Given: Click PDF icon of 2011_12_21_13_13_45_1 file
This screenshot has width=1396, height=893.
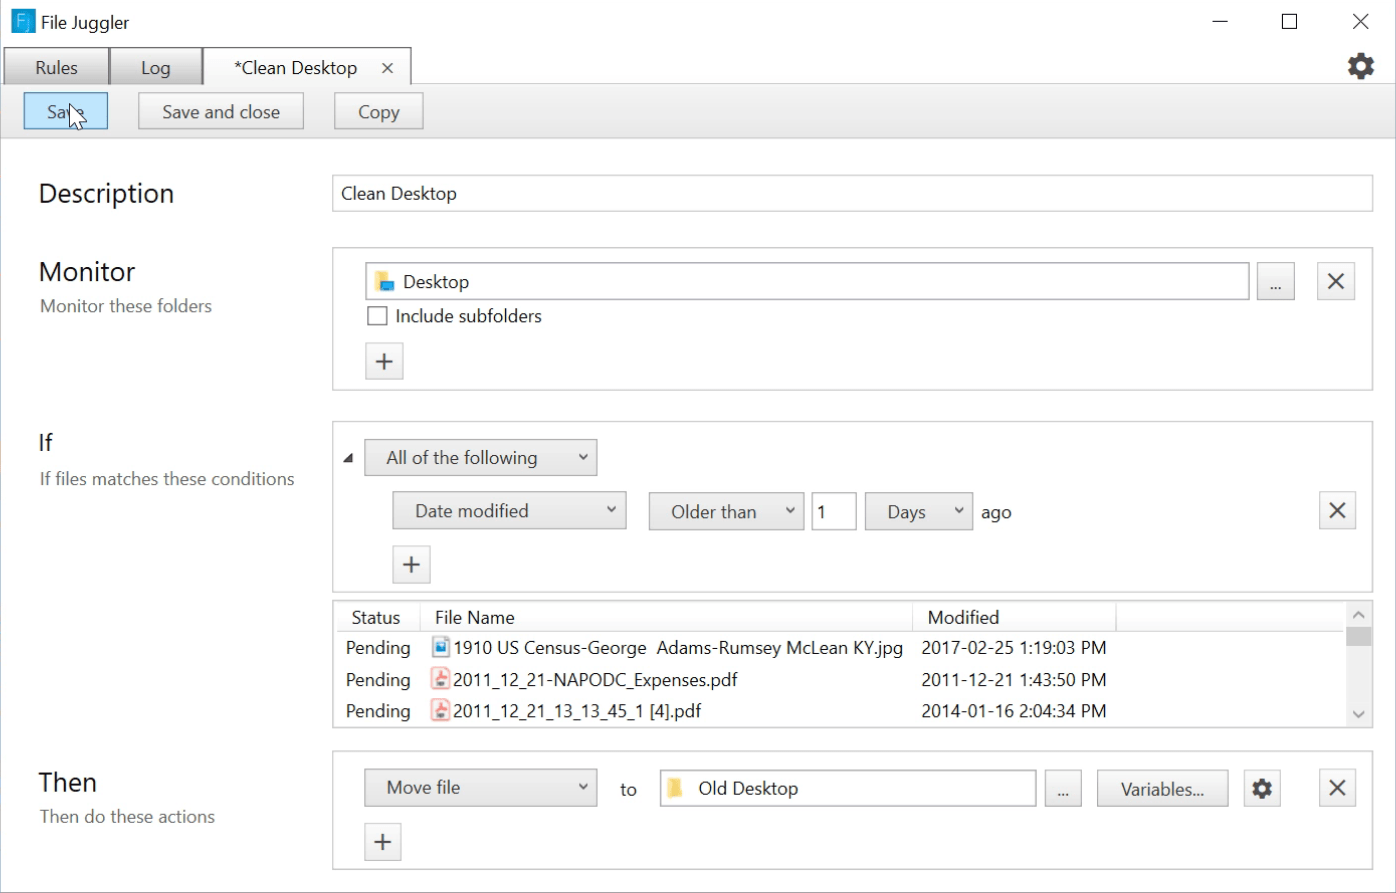Looking at the screenshot, I should [x=440, y=710].
